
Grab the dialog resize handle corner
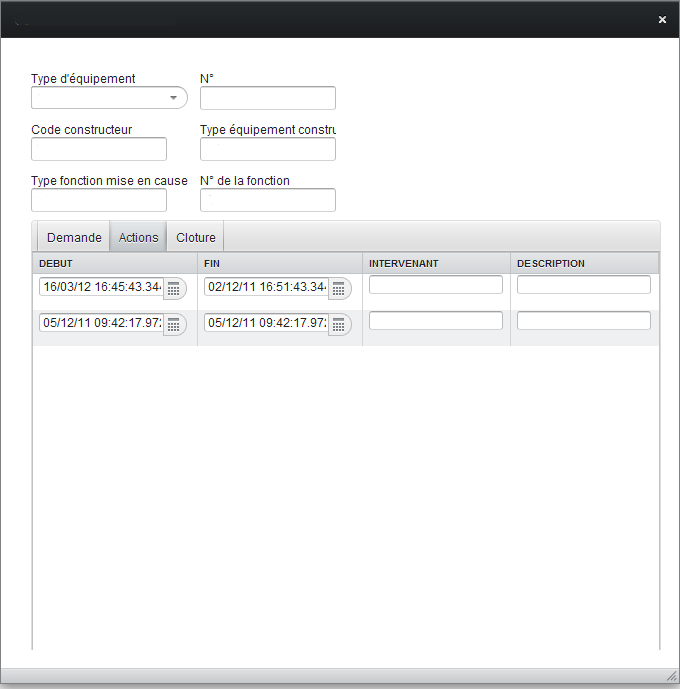coord(671,680)
